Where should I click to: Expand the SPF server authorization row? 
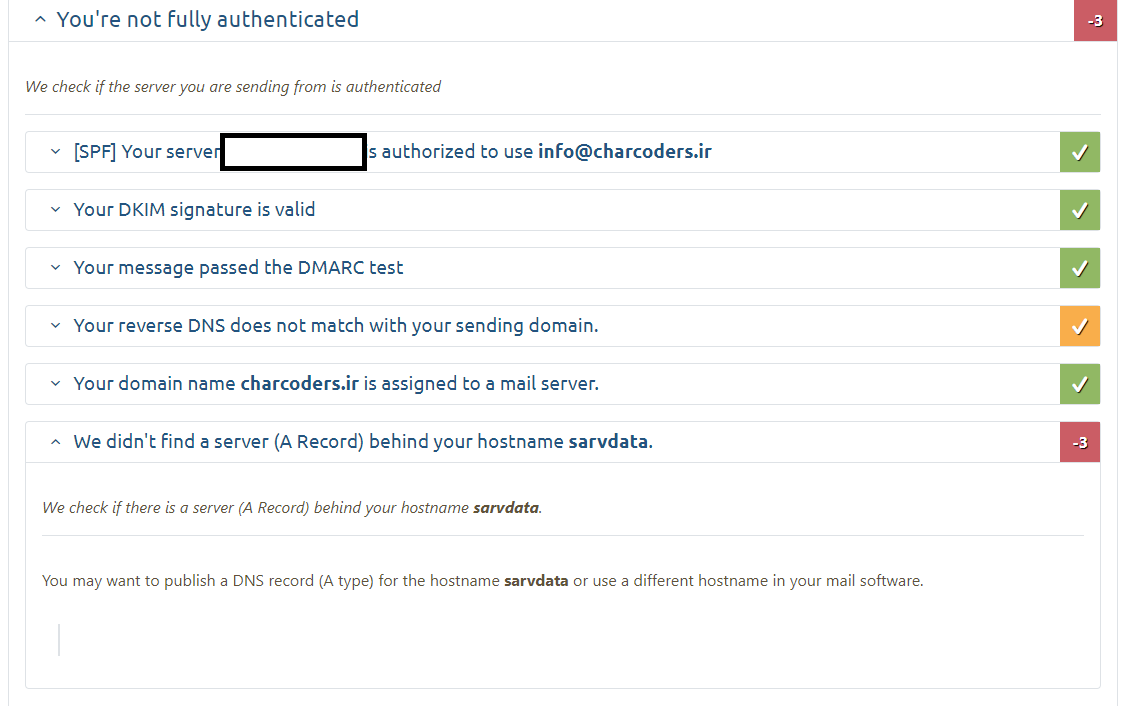56,152
